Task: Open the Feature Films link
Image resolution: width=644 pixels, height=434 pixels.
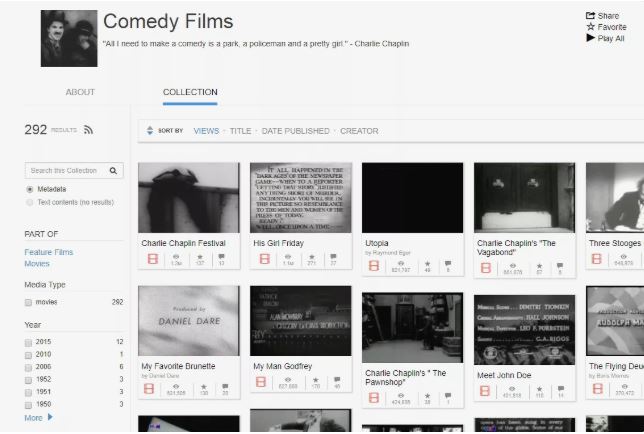Action: click(x=49, y=252)
